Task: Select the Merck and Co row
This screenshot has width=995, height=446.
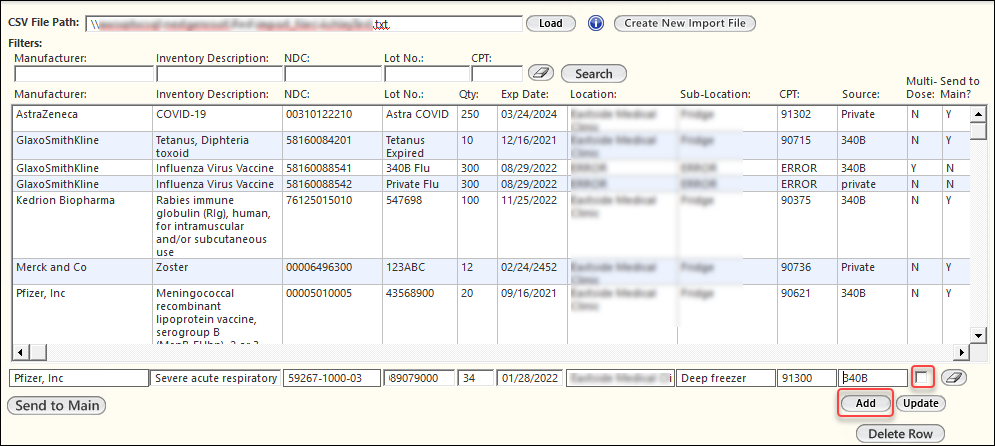Action: tap(492, 272)
